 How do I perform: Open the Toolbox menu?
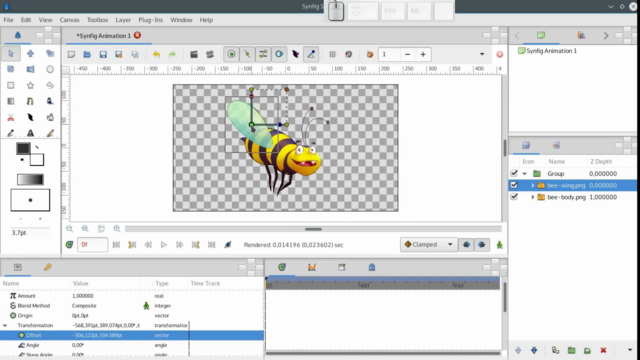97,20
